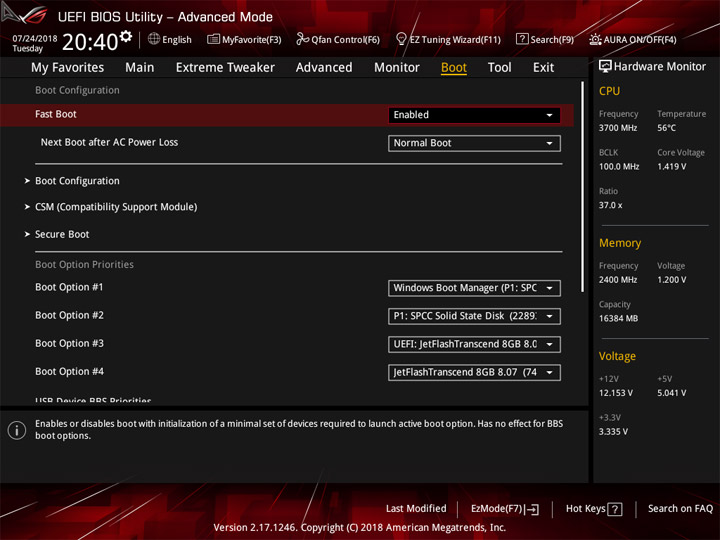Click CPU frequency value 3700 MHz
Screen dimensions: 720x540
pos(618,128)
